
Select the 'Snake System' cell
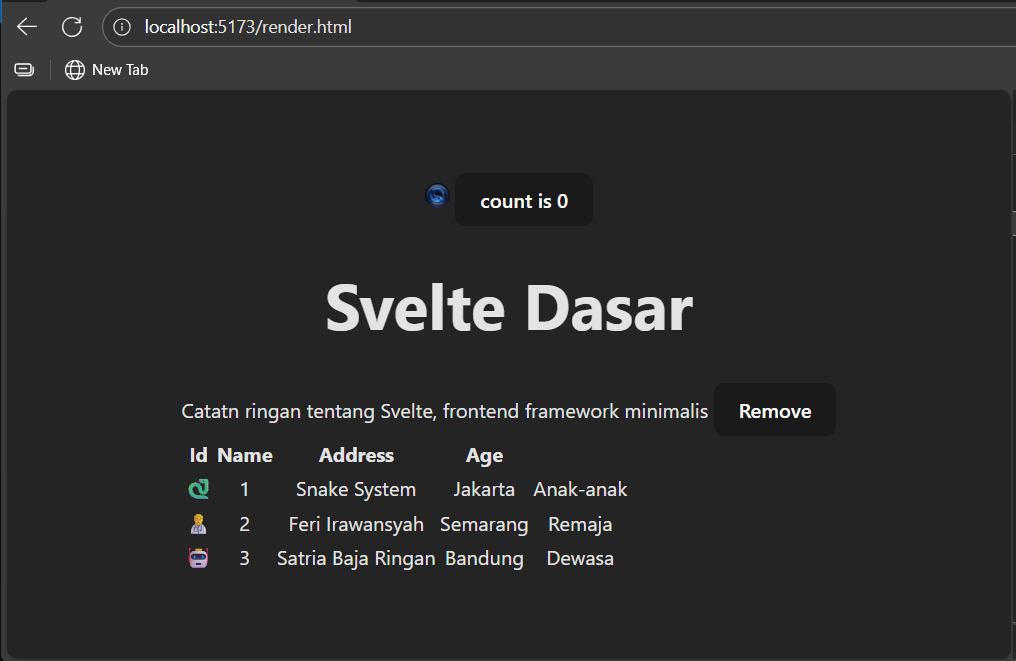356,489
